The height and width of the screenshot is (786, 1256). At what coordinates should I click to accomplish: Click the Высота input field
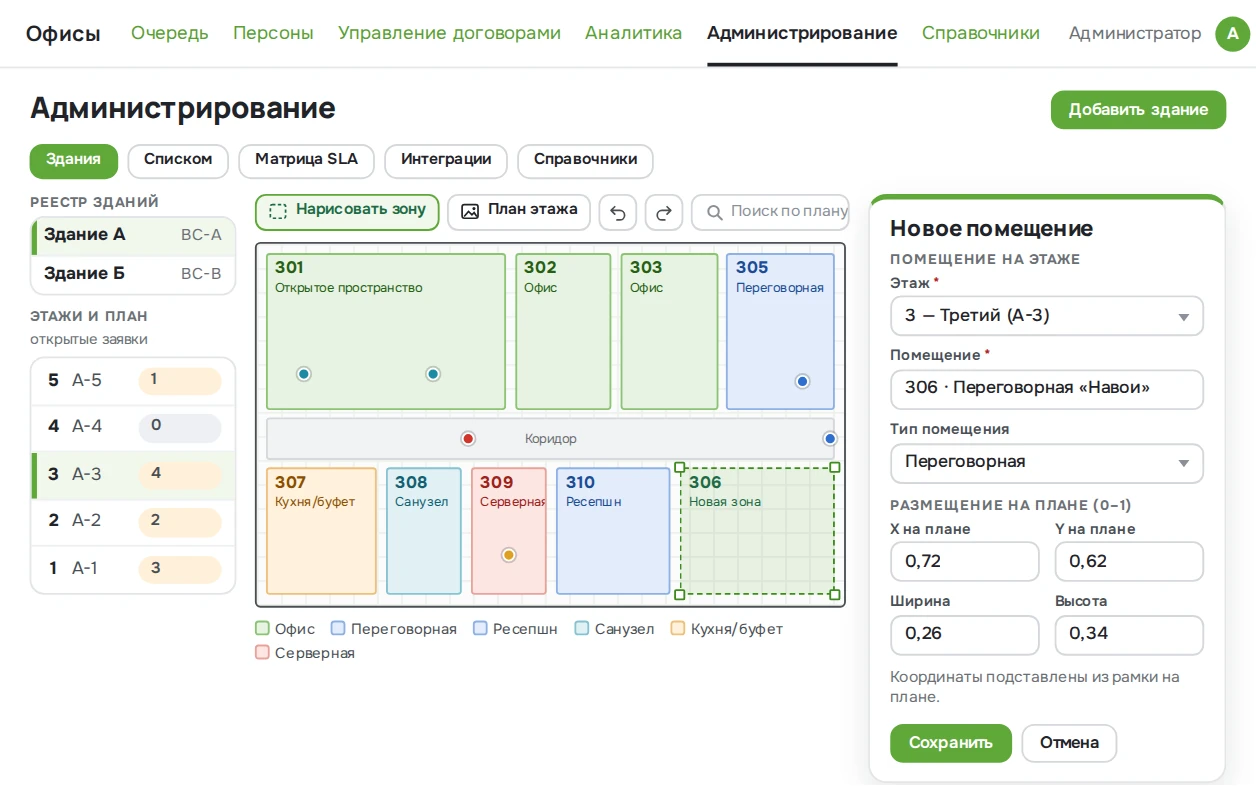1129,635
